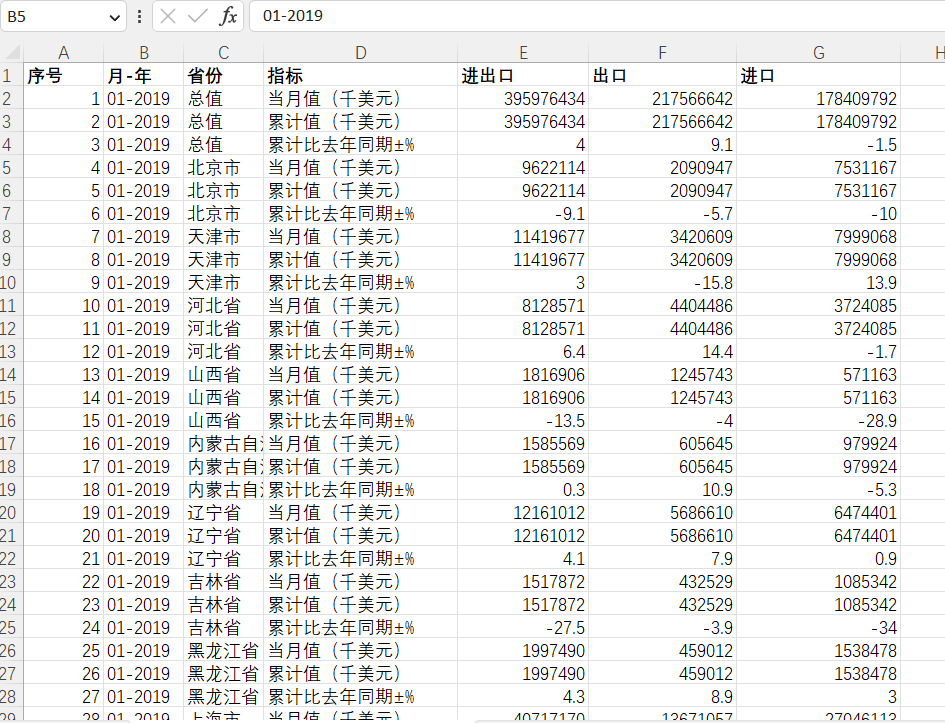Image resolution: width=945 pixels, height=723 pixels.
Task: Click 山西省 cell in row 14
Action: pyautogui.click(x=224, y=375)
